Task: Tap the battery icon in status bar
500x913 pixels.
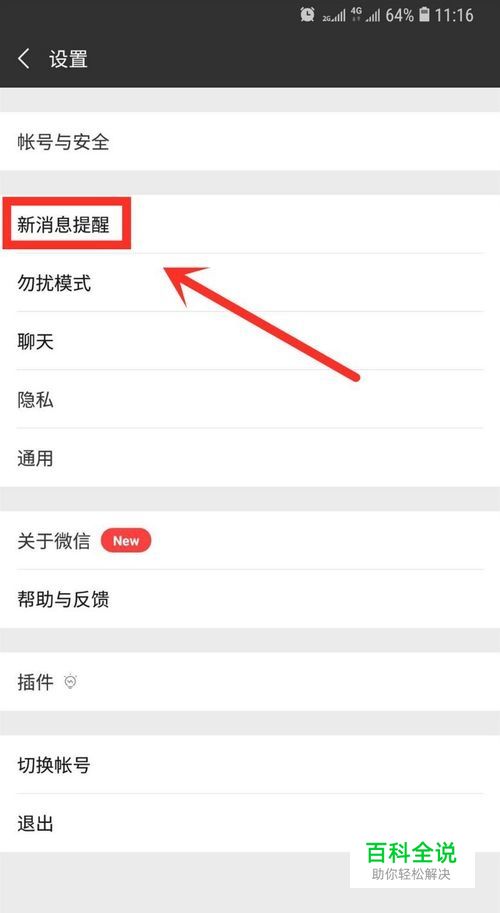Action: click(424, 15)
